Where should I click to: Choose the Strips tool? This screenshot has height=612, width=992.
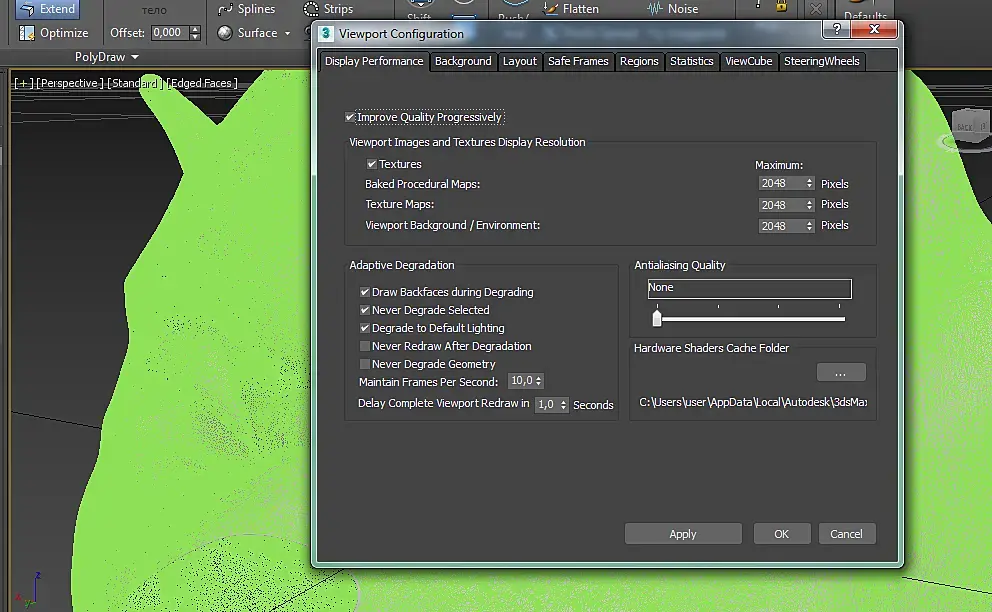328,9
